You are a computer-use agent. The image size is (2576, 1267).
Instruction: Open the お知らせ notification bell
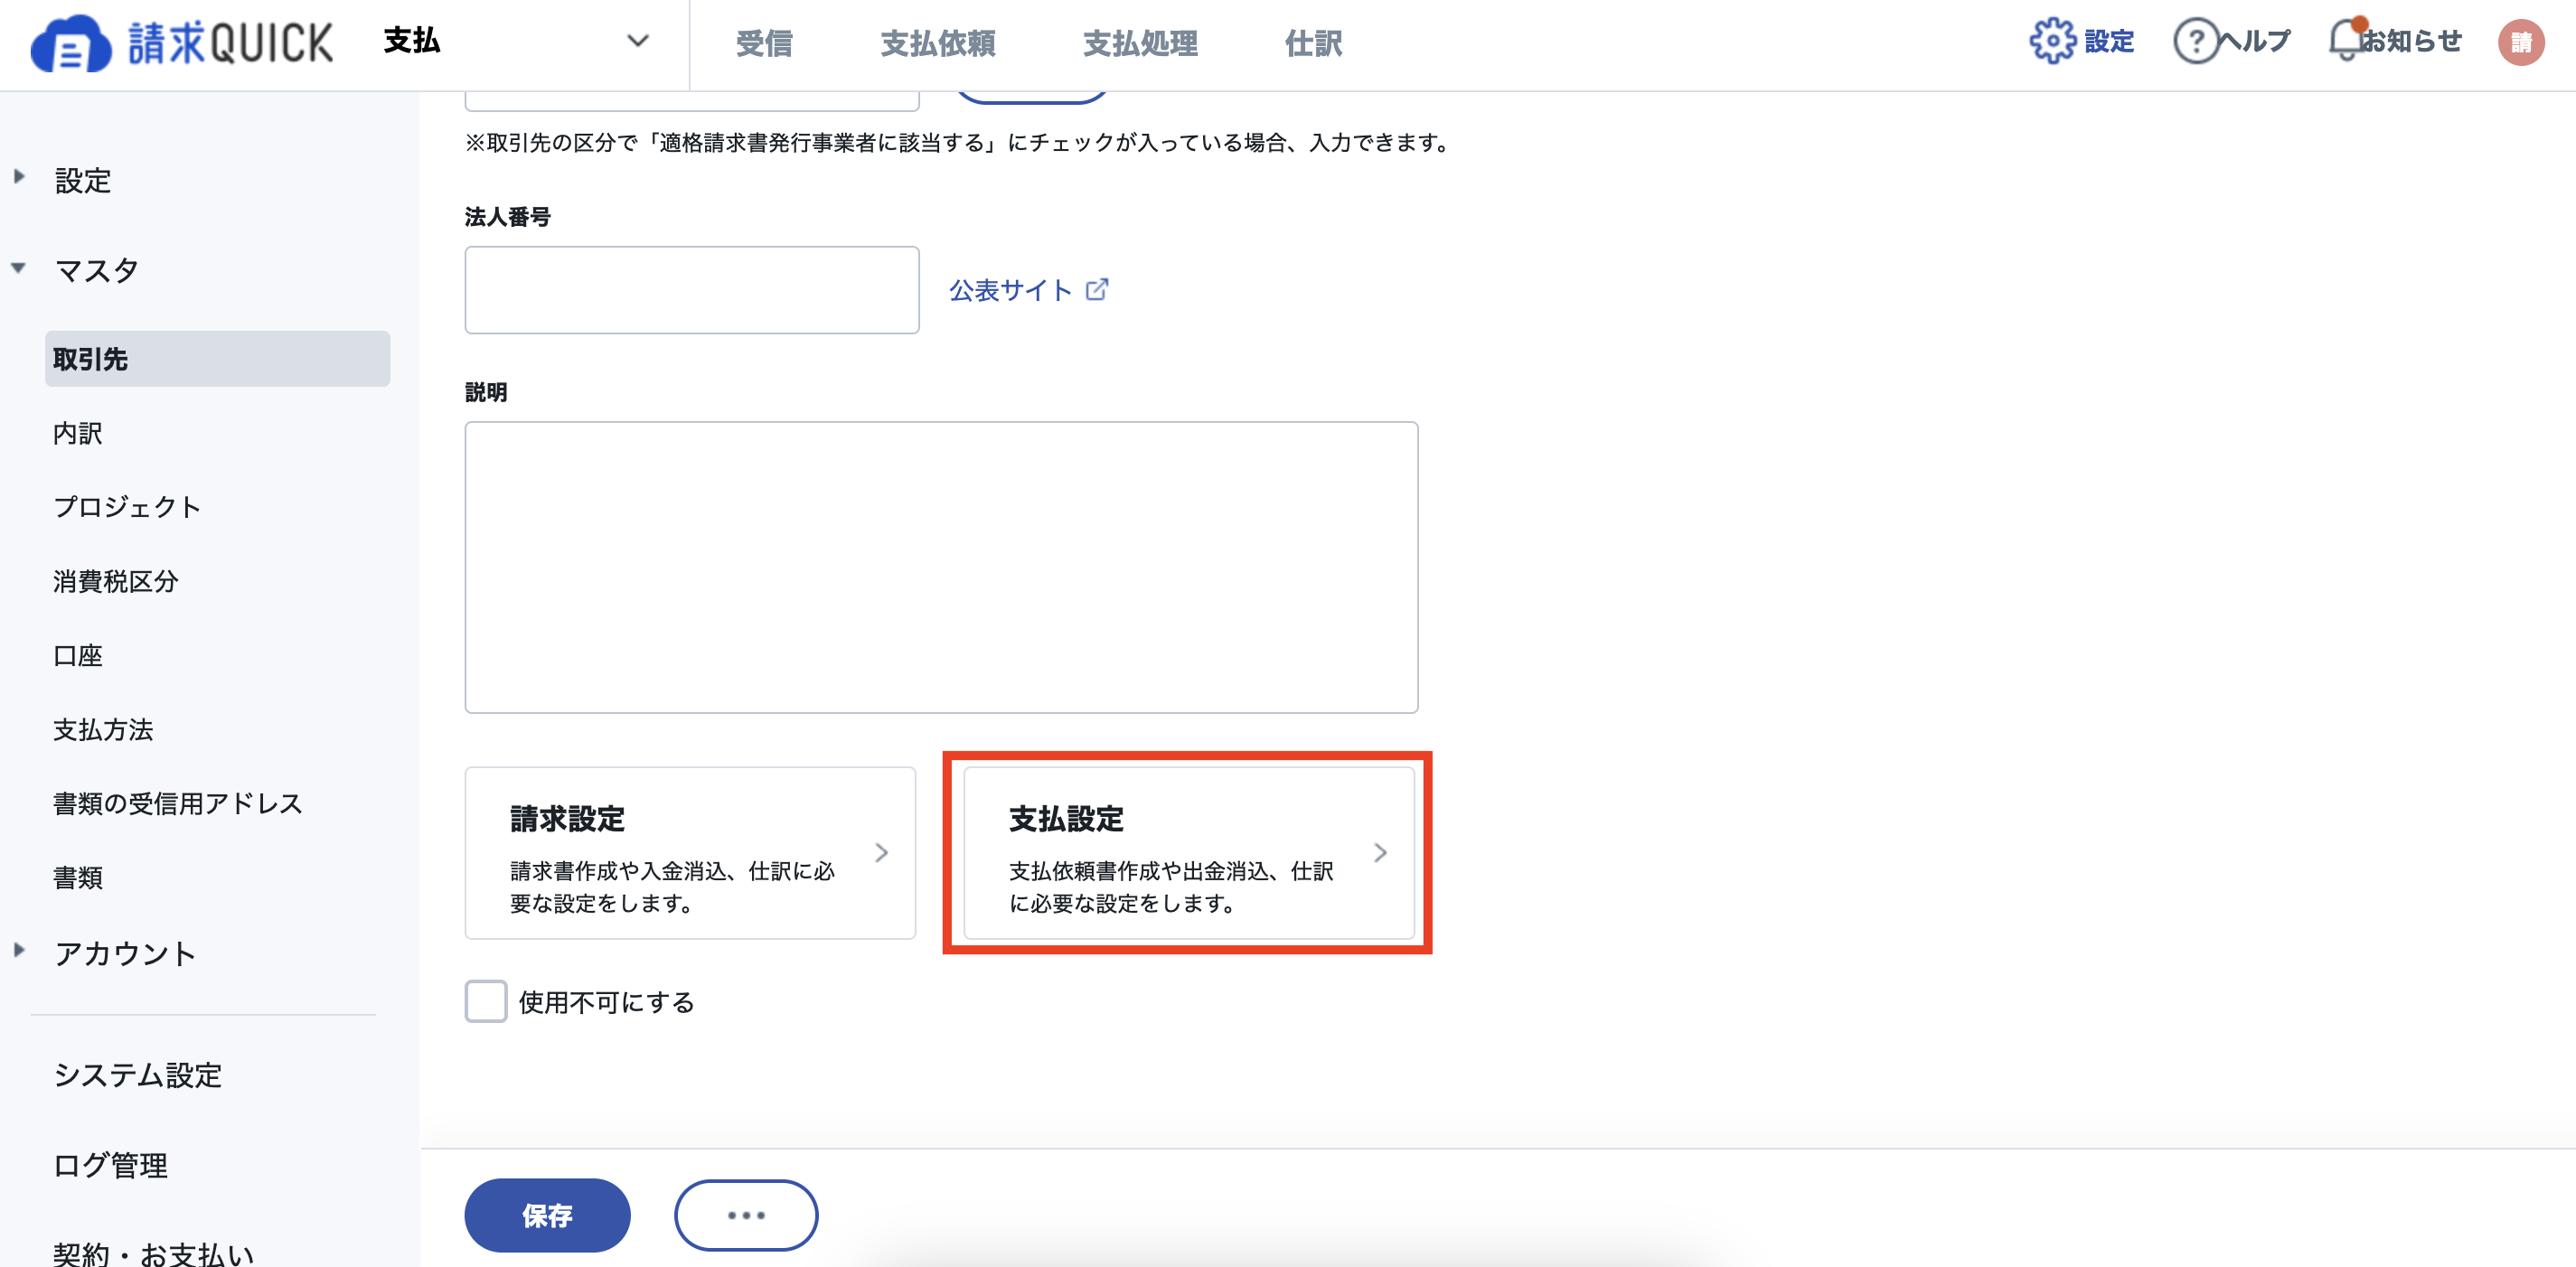tap(2346, 41)
